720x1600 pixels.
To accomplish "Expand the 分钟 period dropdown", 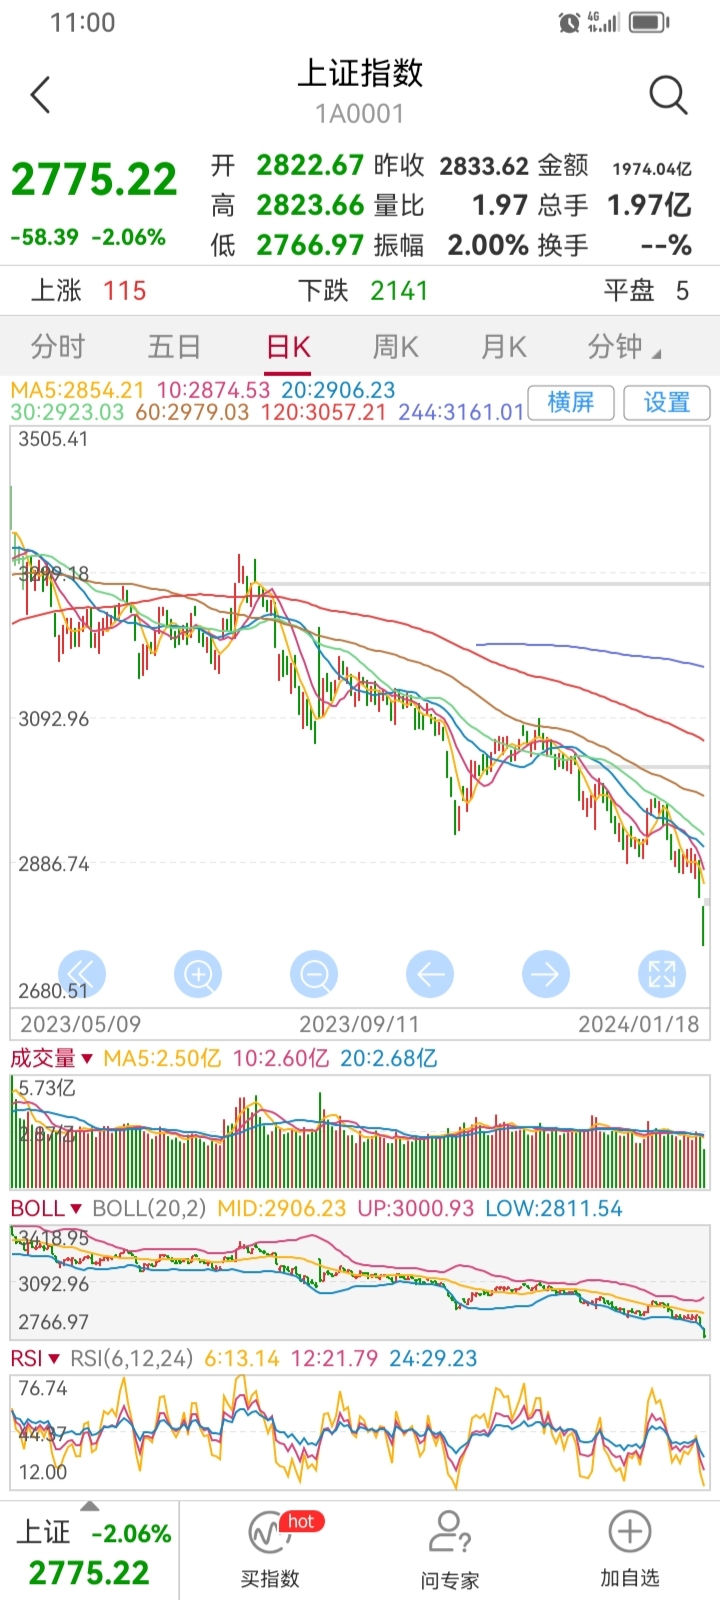I will click(624, 347).
